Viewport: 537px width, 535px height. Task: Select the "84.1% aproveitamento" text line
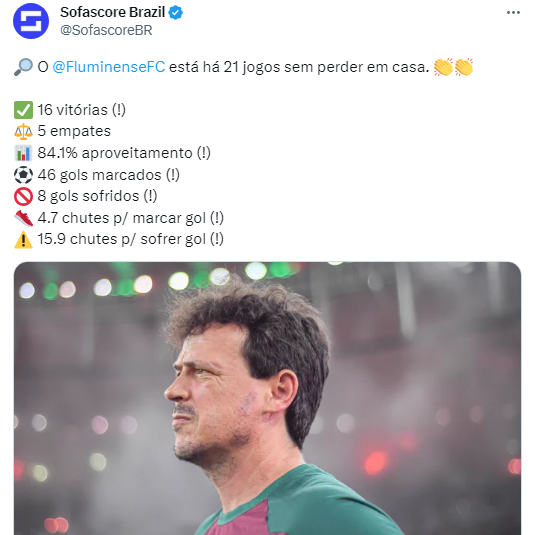click(x=124, y=153)
